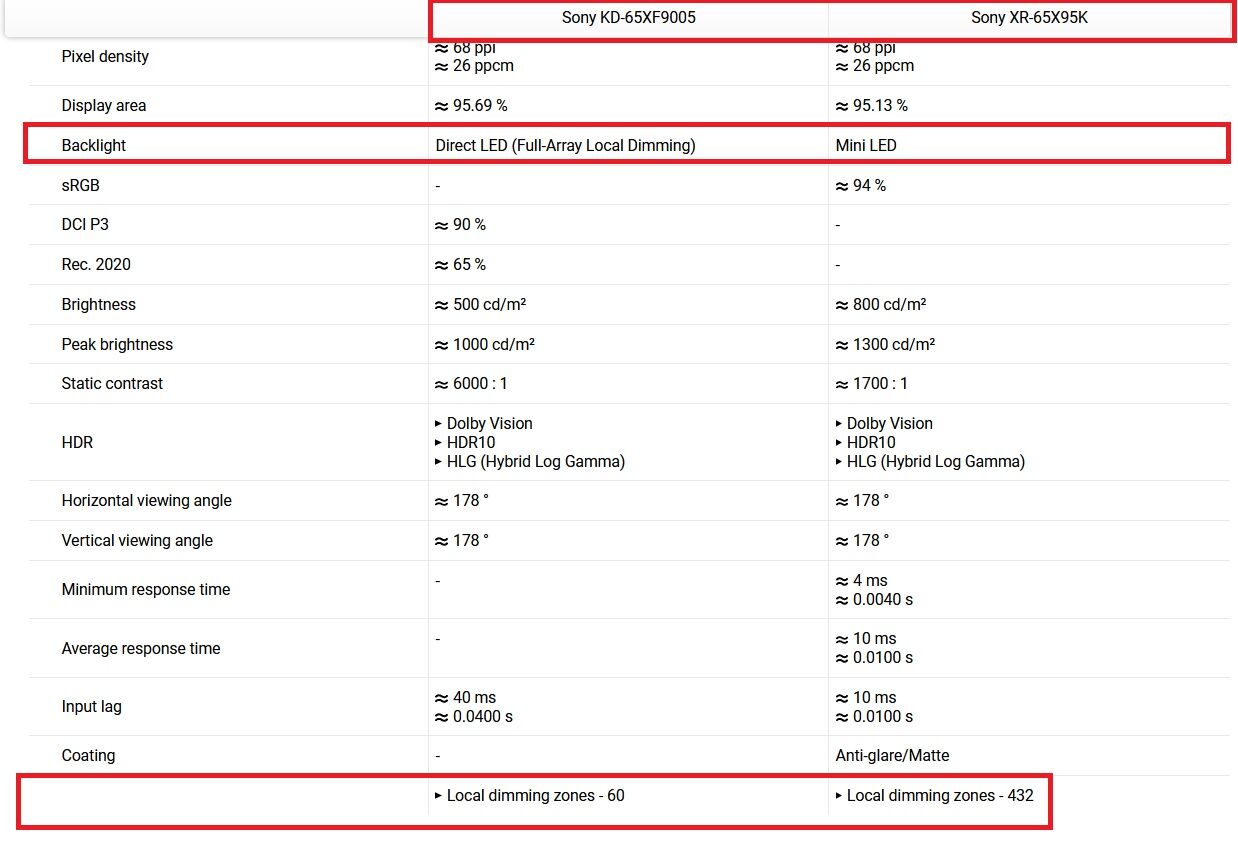Click Direct LED (Full-Array Local Dimming) cell
1238x846 pixels.
[x=565, y=145]
